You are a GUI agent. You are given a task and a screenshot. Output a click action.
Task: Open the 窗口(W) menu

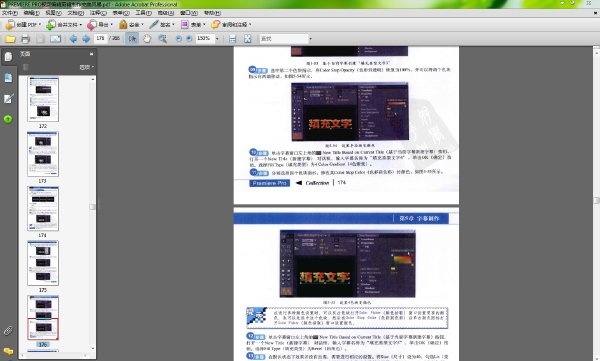[x=189, y=13]
